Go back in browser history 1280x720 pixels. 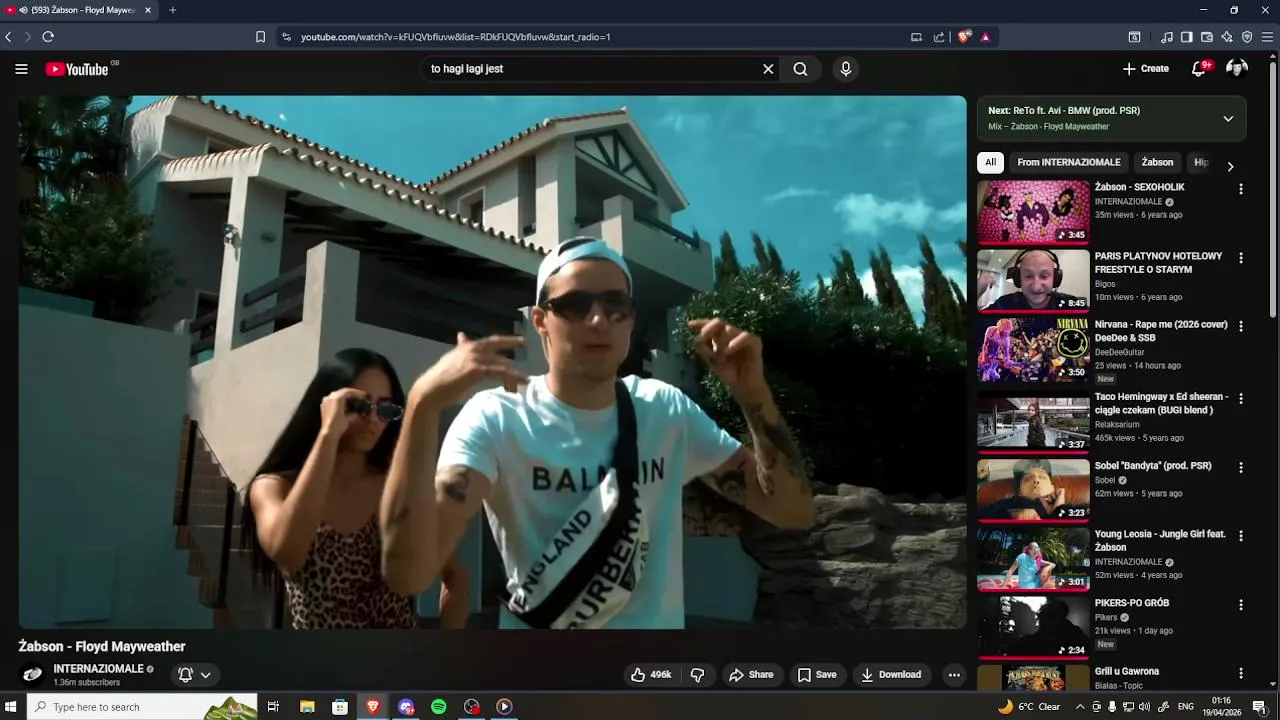click(8, 37)
